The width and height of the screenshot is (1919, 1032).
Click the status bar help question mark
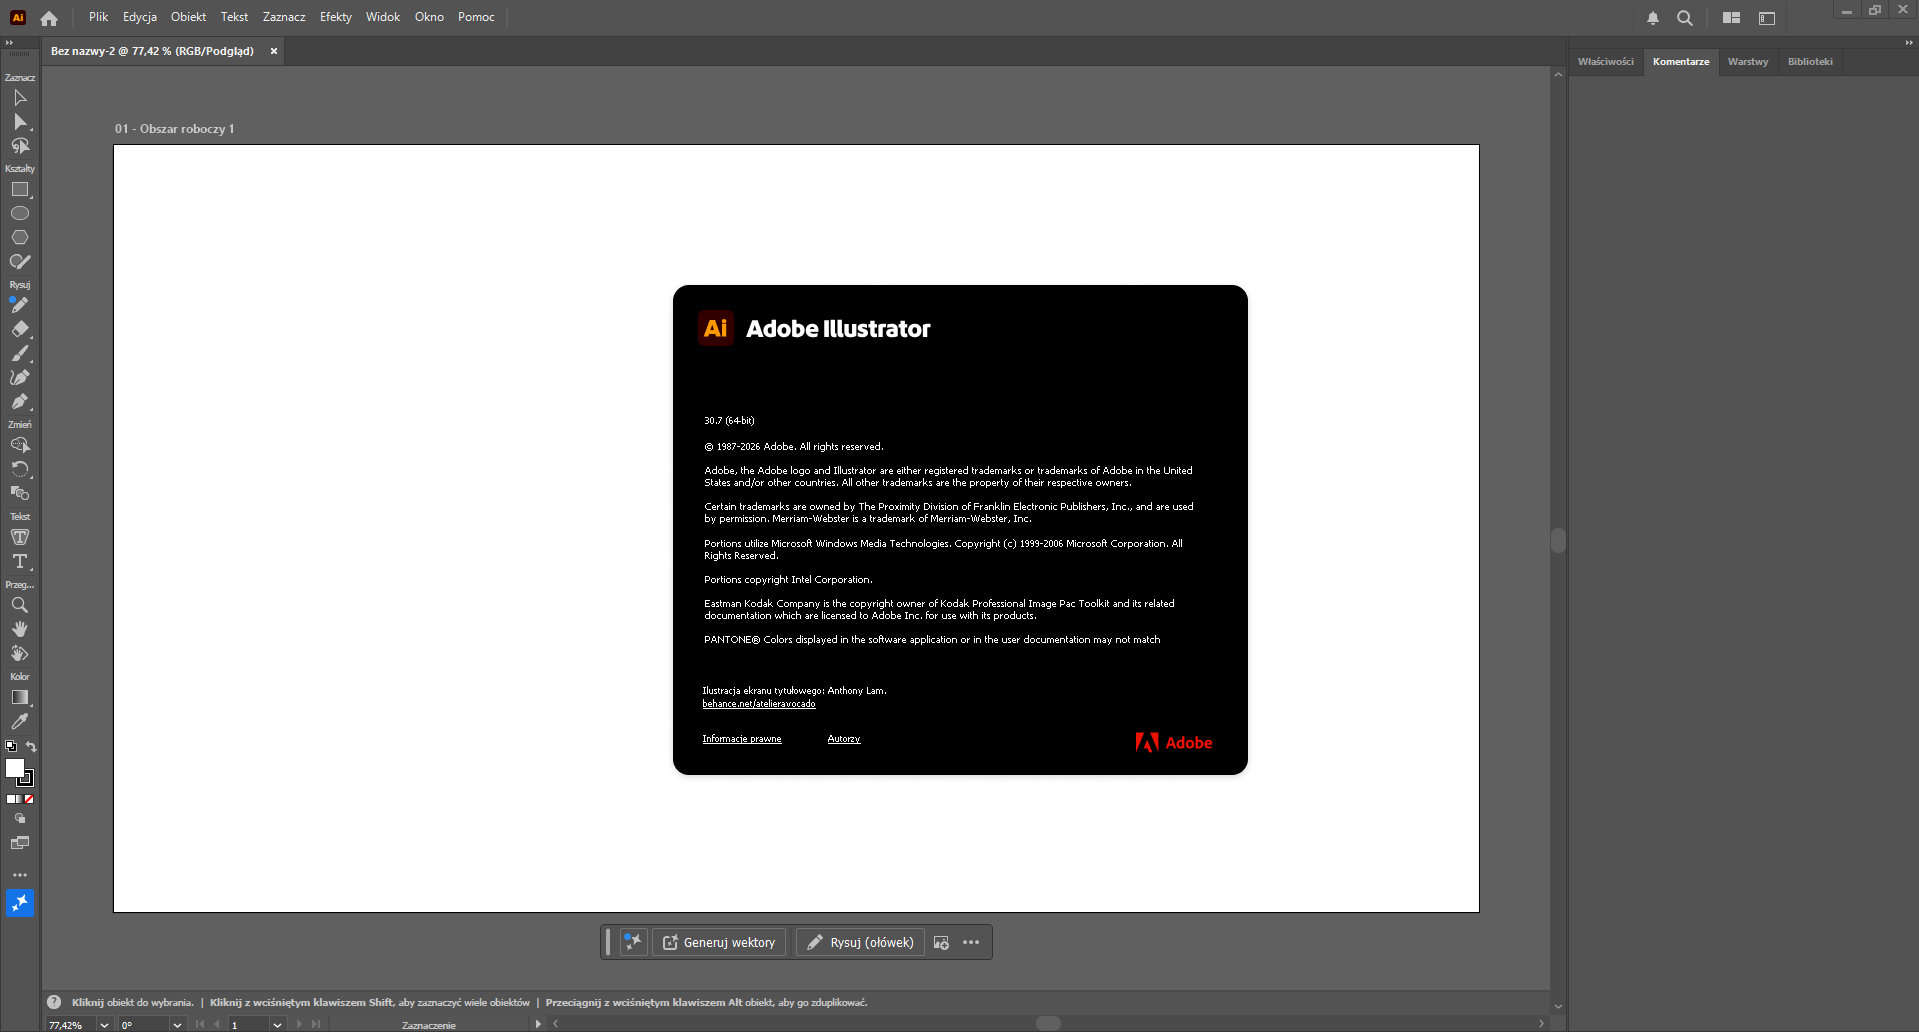[x=54, y=1002]
